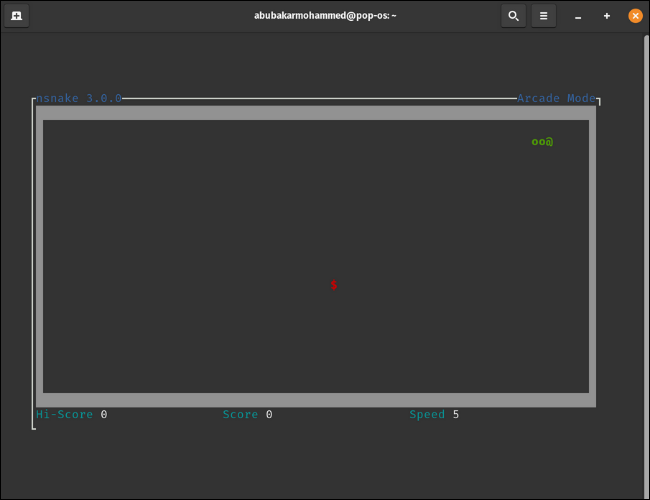Click the 'Score' label in status line
This screenshot has width=650, height=500.
pyautogui.click(x=240, y=414)
